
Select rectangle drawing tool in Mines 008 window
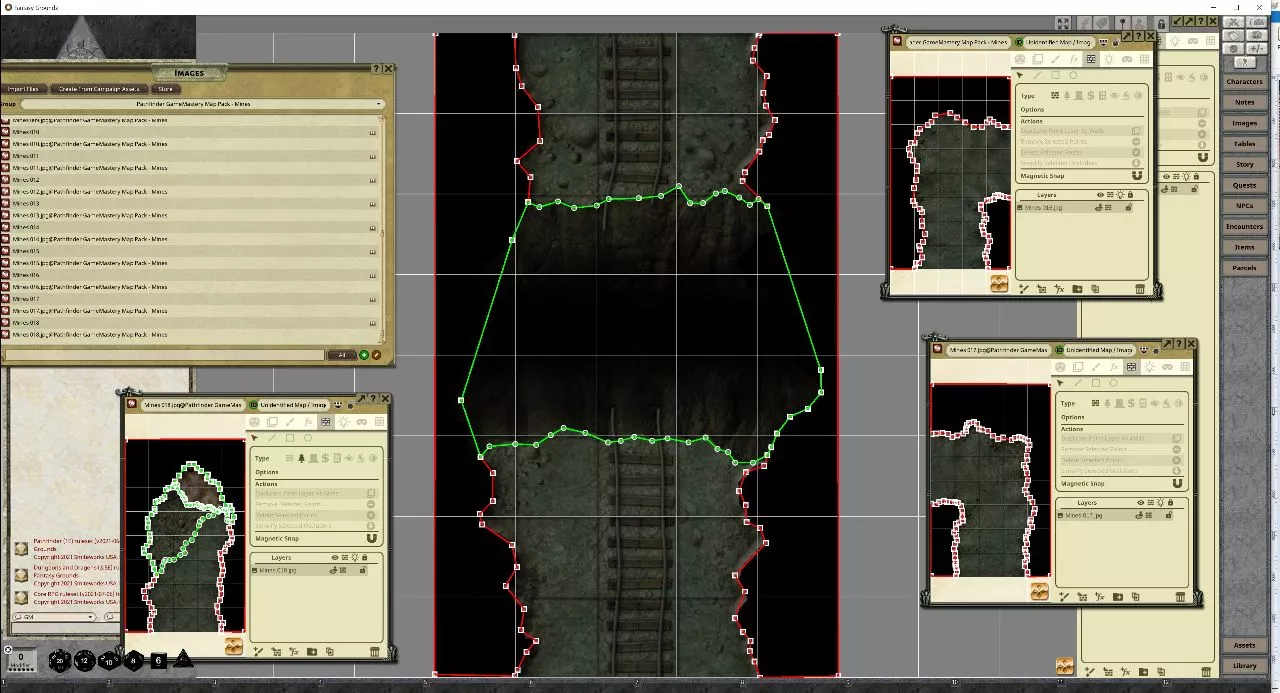(x=1055, y=75)
